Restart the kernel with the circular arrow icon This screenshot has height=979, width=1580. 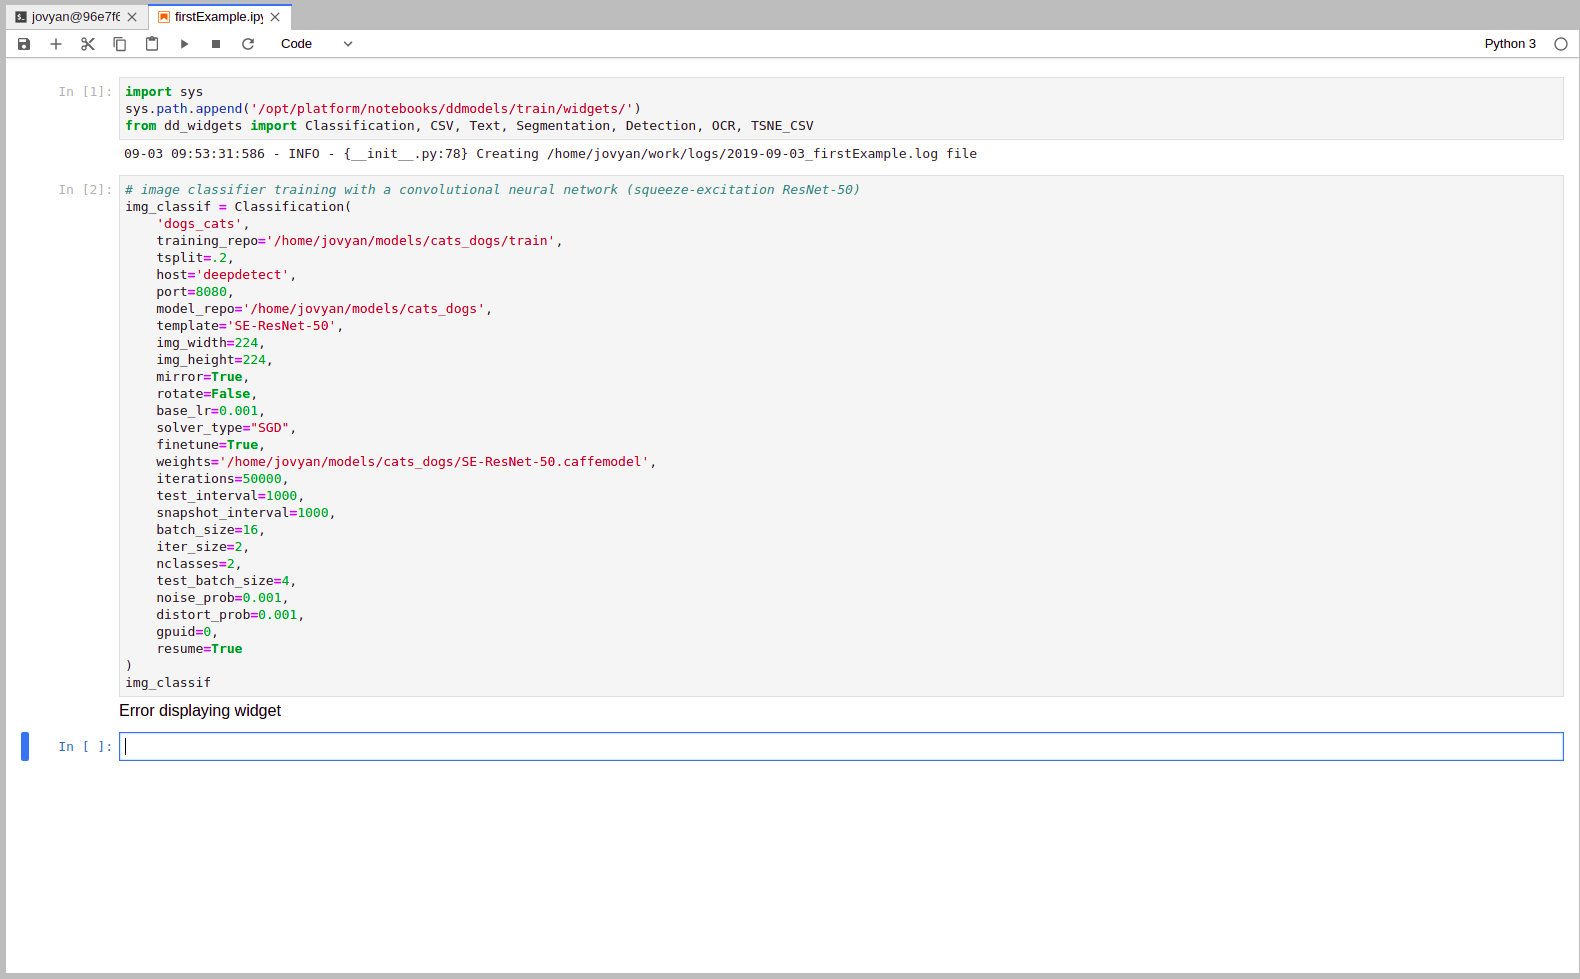pyautogui.click(x=248, y=44)
